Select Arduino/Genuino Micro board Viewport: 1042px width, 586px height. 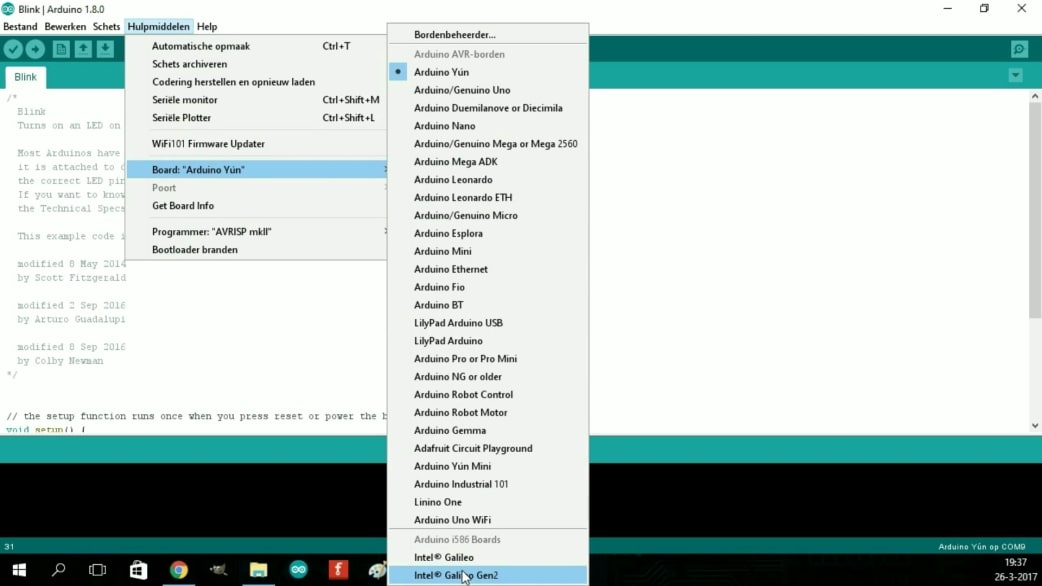pyautogui.click(x=488, y=215)
